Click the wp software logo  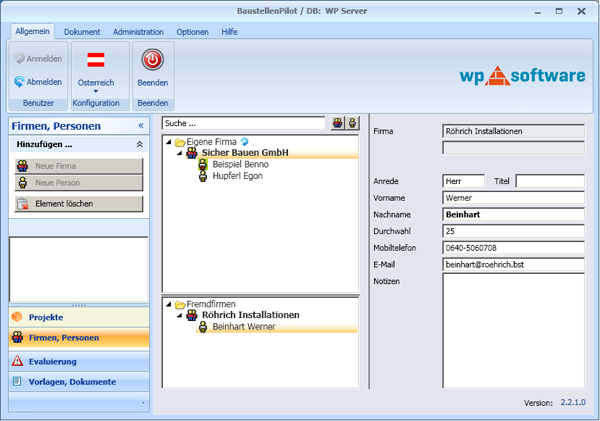[x=524, y=76]
